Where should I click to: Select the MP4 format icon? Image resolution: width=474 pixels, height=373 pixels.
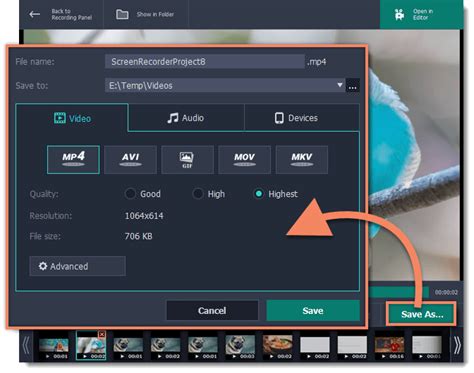point(73,160)
